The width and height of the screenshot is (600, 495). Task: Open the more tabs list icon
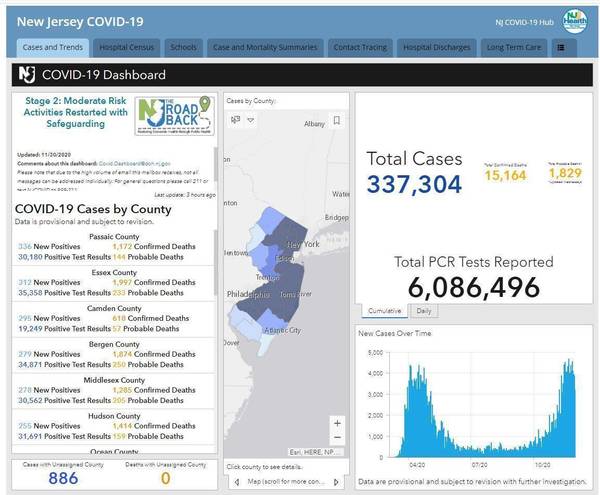point(560,47)
